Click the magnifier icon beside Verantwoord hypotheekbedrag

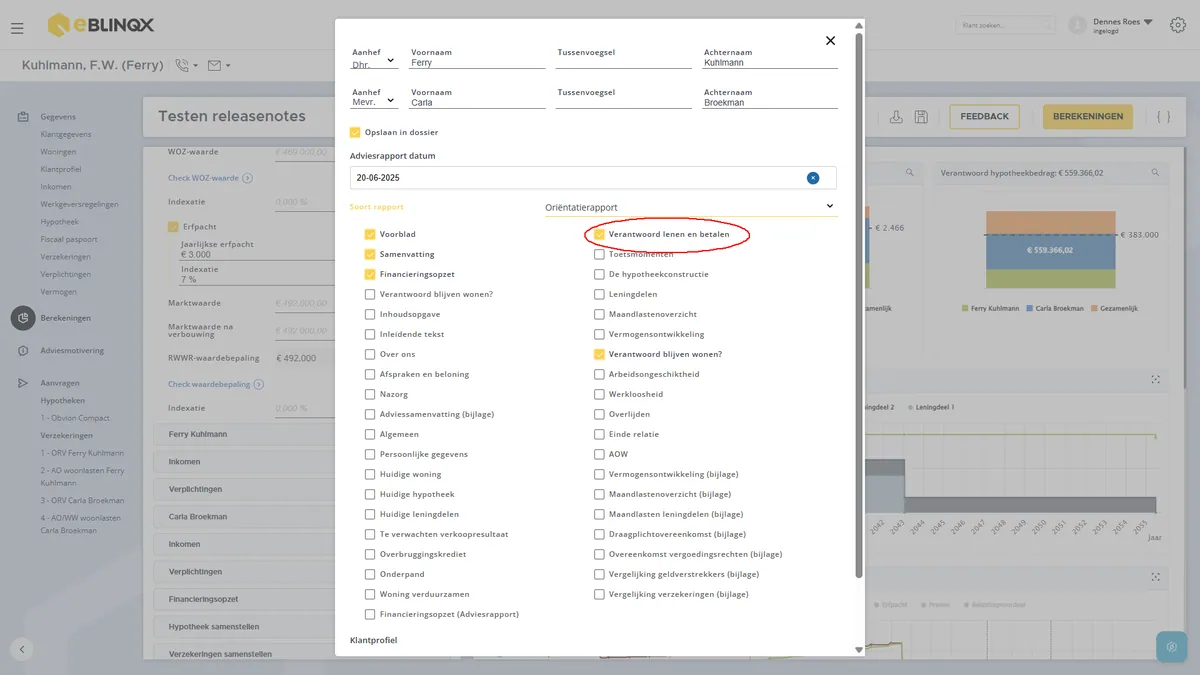point(1155,172)
